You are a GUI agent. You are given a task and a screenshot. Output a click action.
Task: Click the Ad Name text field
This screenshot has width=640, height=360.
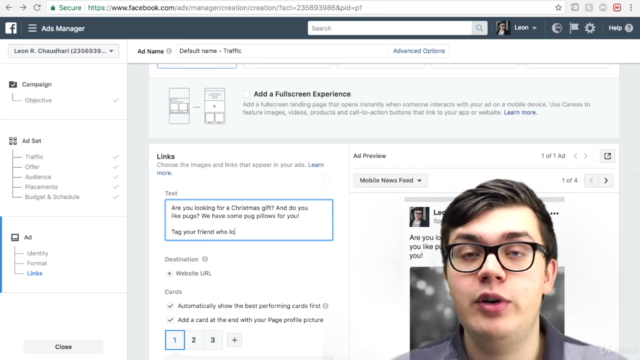tap(282, 51)
